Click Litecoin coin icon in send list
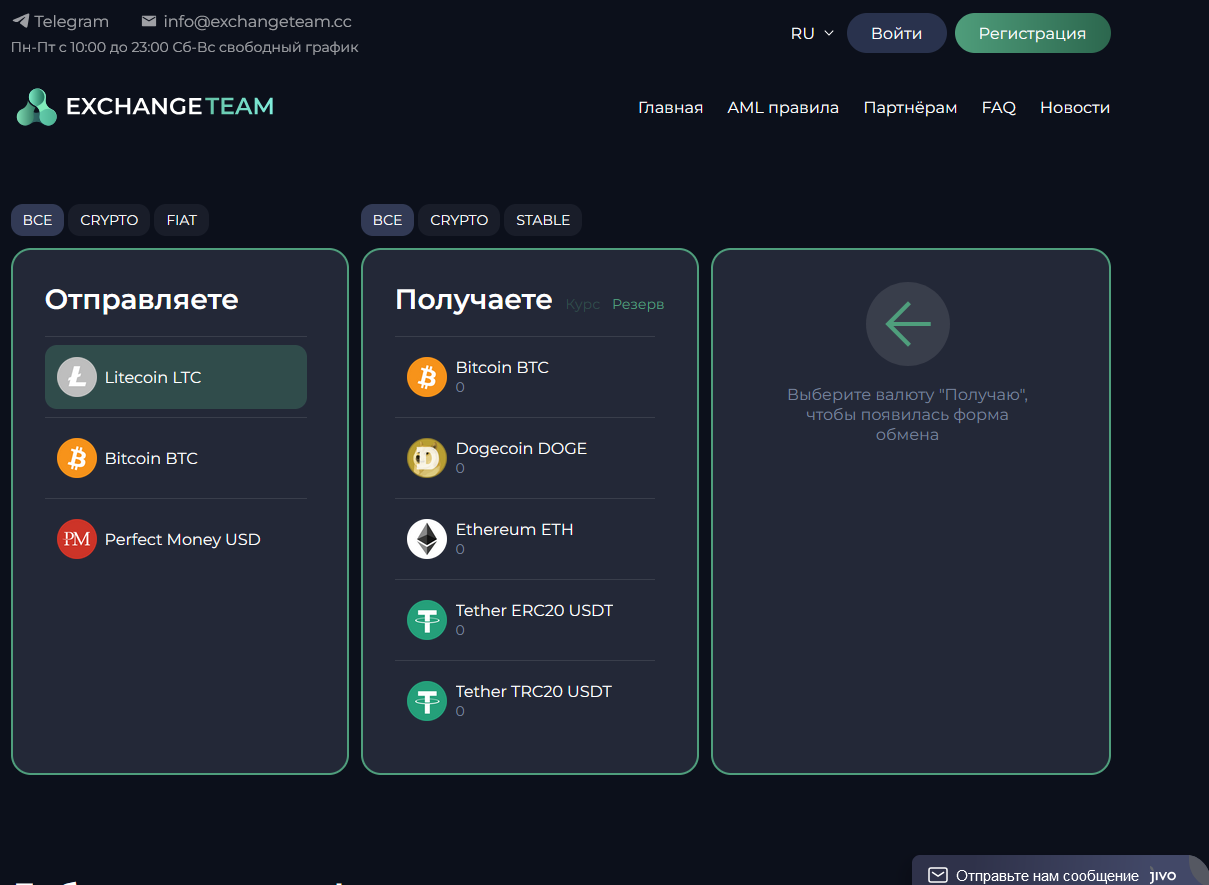This screenshot has height=885, width=1209. 77,377
